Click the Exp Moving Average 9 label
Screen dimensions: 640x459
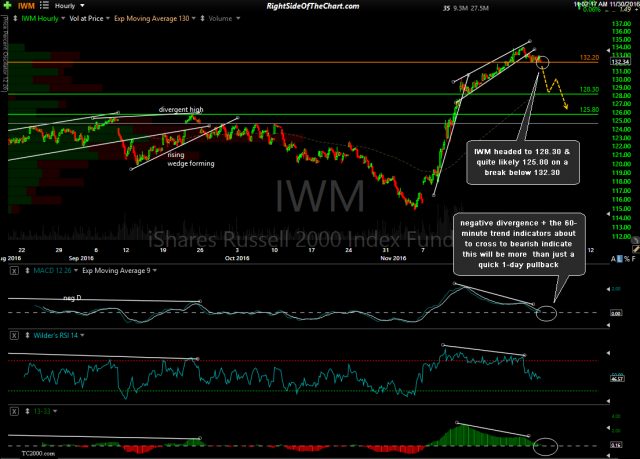[116, 271]
